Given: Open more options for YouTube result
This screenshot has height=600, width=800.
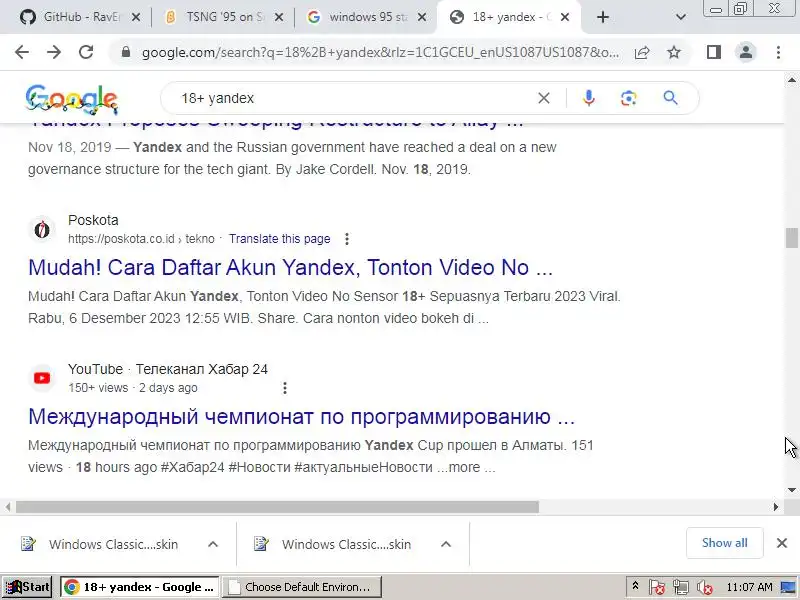Looking at the screenshot, I should click(x=285, y=388).
